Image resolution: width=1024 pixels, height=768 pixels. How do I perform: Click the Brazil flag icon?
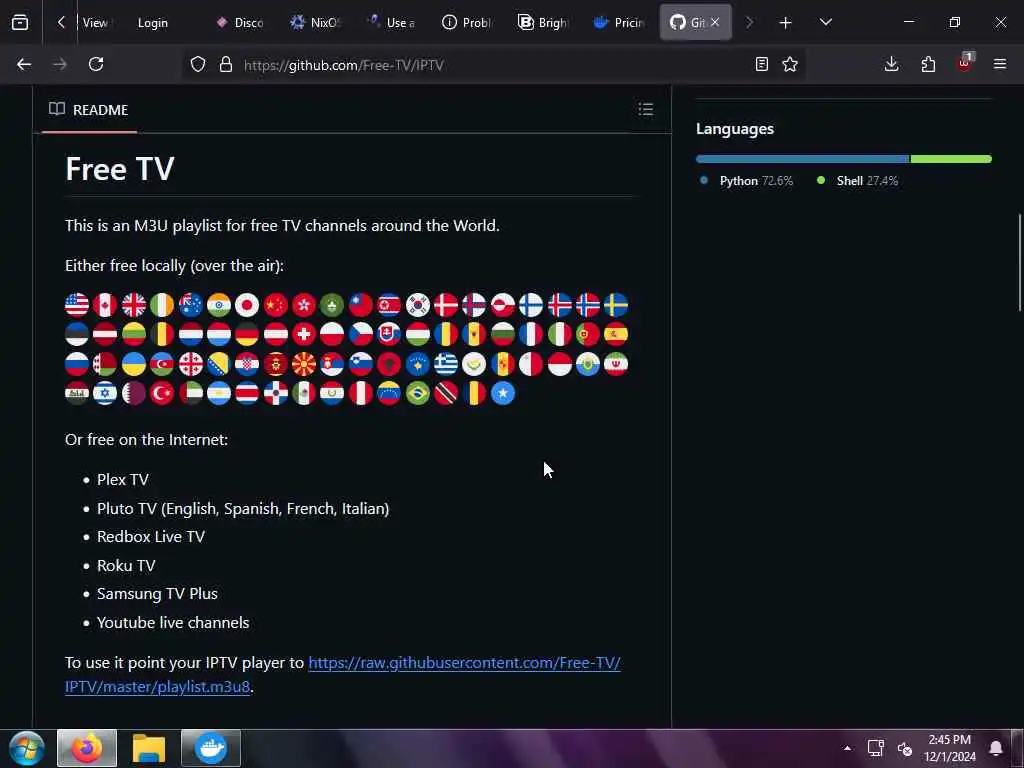(418, 393)
